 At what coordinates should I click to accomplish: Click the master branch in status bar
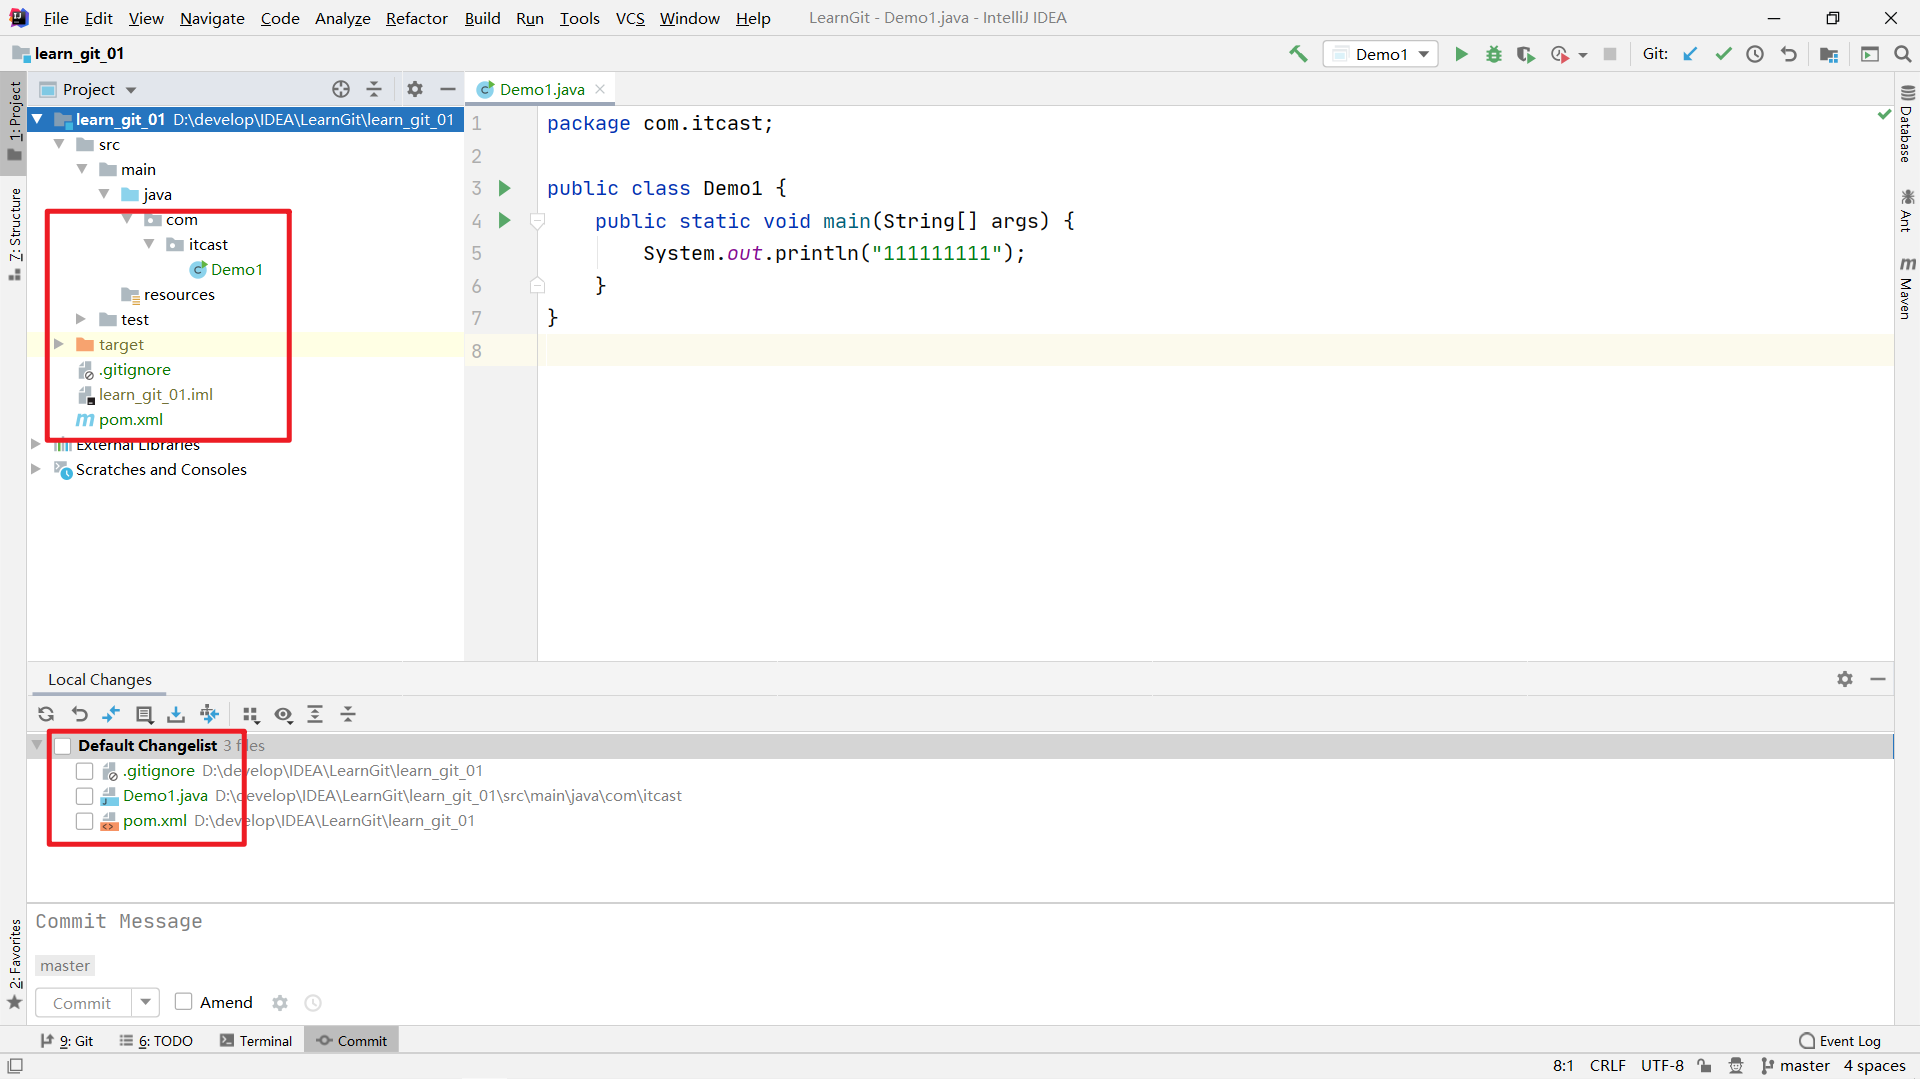1795,1066
